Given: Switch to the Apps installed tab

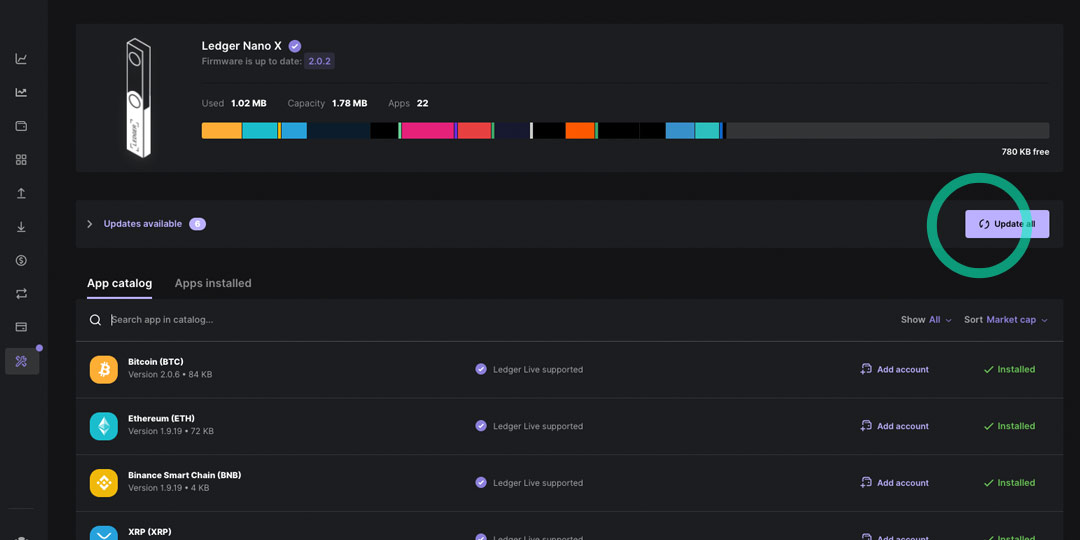Looking at the screenshot, I should coord(213,283).
